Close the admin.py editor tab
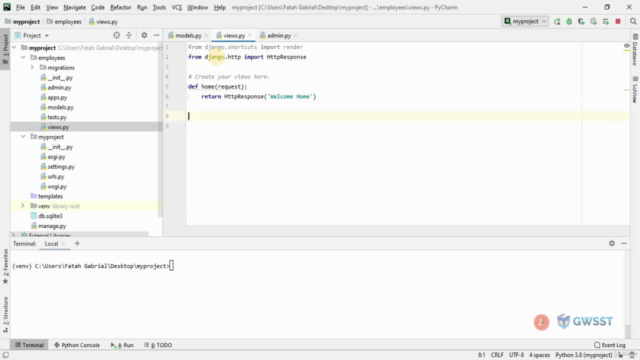Viewport: 640px width, 360px height. click(x=296, y=36)
